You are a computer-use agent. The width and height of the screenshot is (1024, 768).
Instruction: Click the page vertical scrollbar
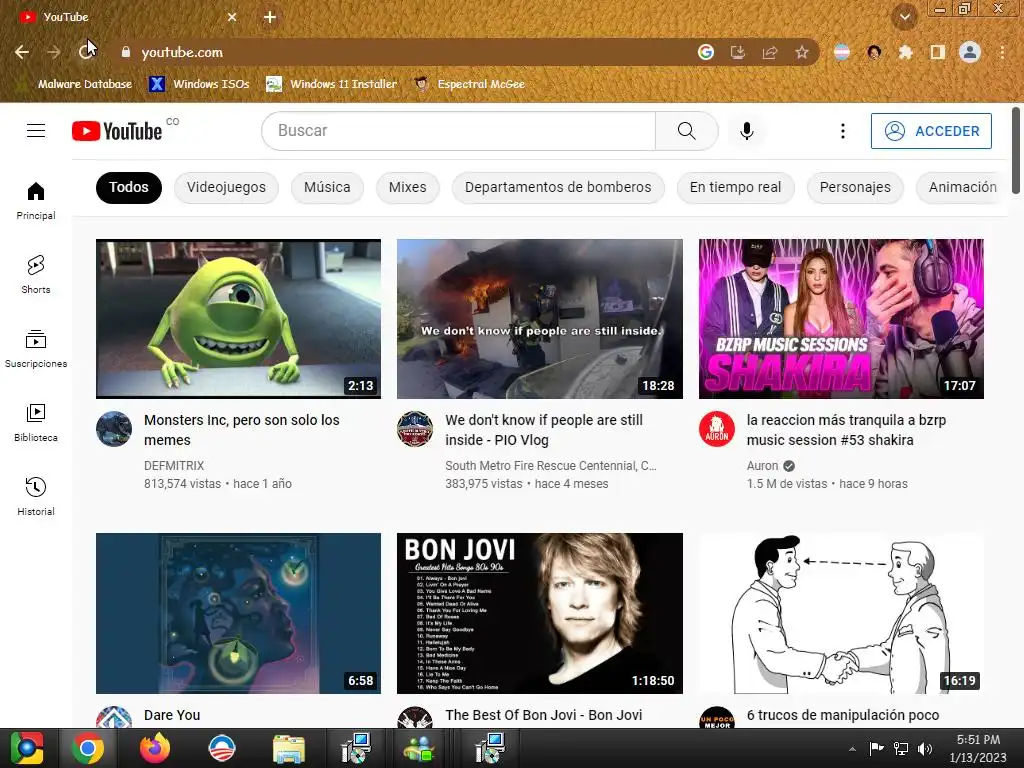click(x=1016, y=150)
